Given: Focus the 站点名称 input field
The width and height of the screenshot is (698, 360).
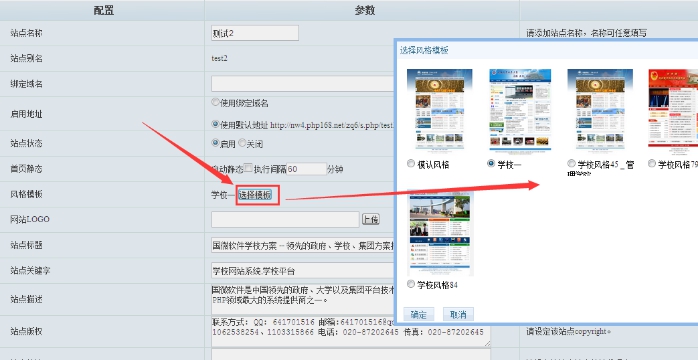Looking at the screenshot, I should (x=255, y=33).
